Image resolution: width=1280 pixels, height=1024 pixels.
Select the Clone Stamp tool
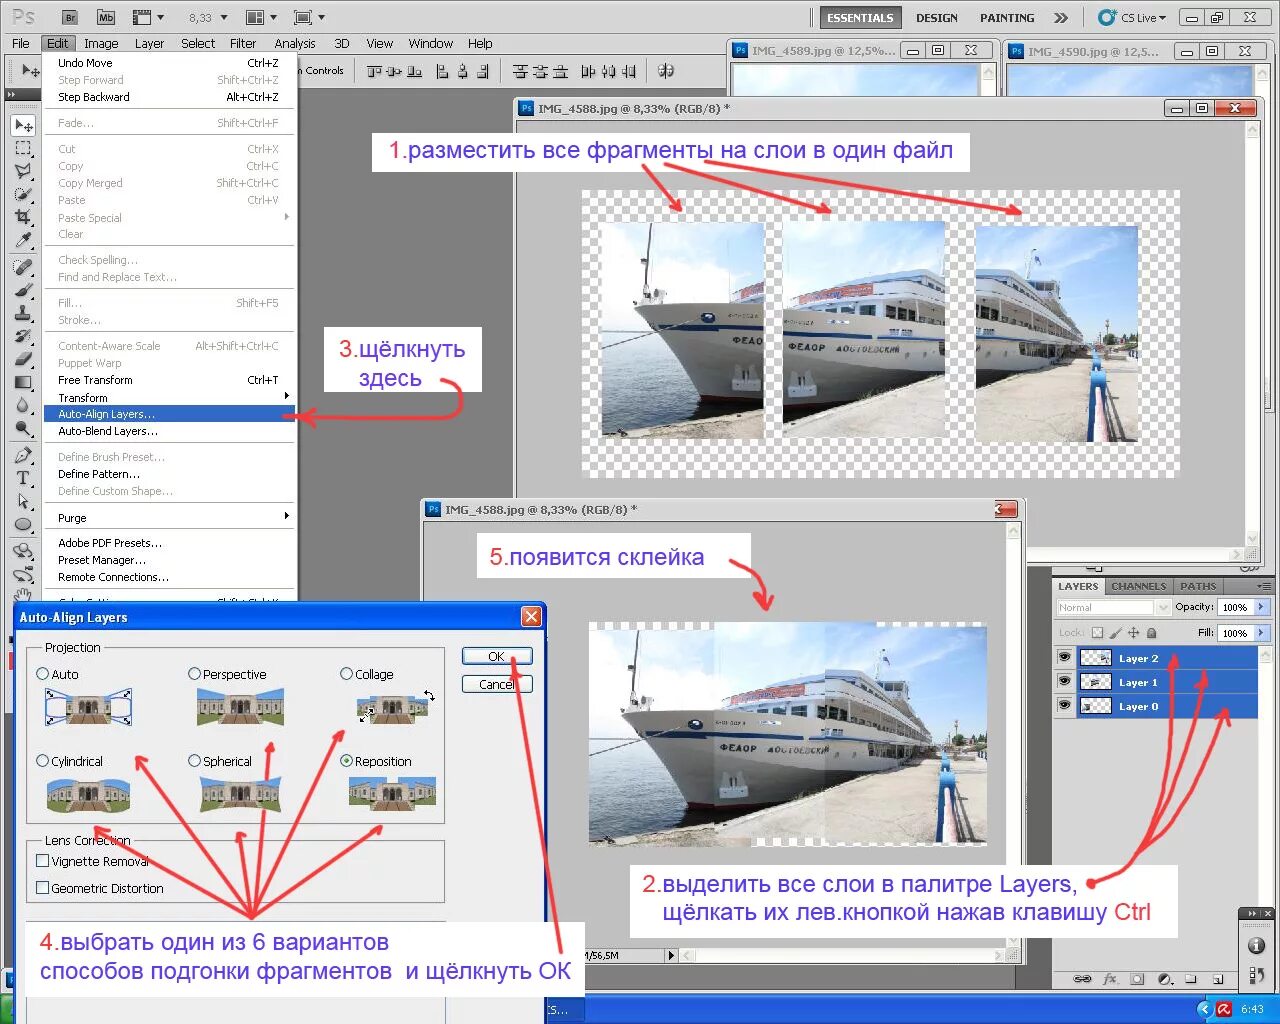(x=23, y=313)
